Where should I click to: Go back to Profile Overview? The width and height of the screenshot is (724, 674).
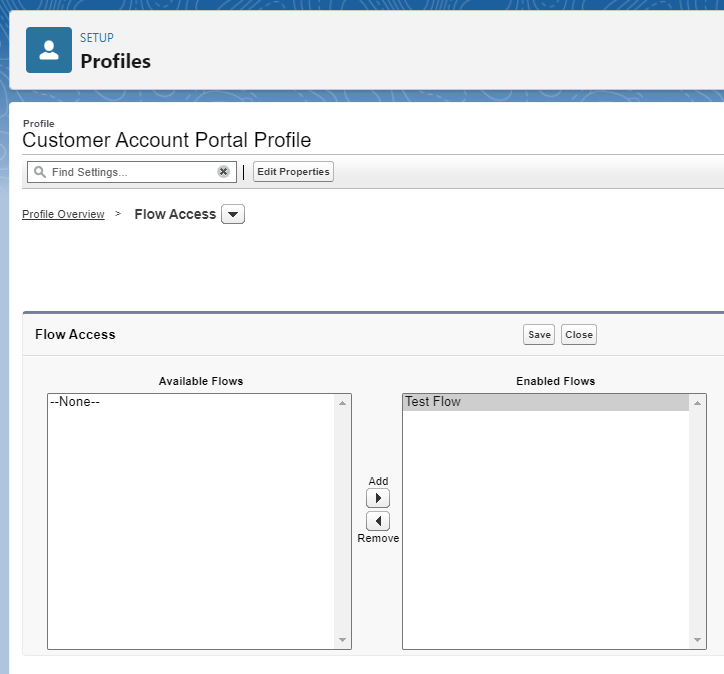[63, 214]
